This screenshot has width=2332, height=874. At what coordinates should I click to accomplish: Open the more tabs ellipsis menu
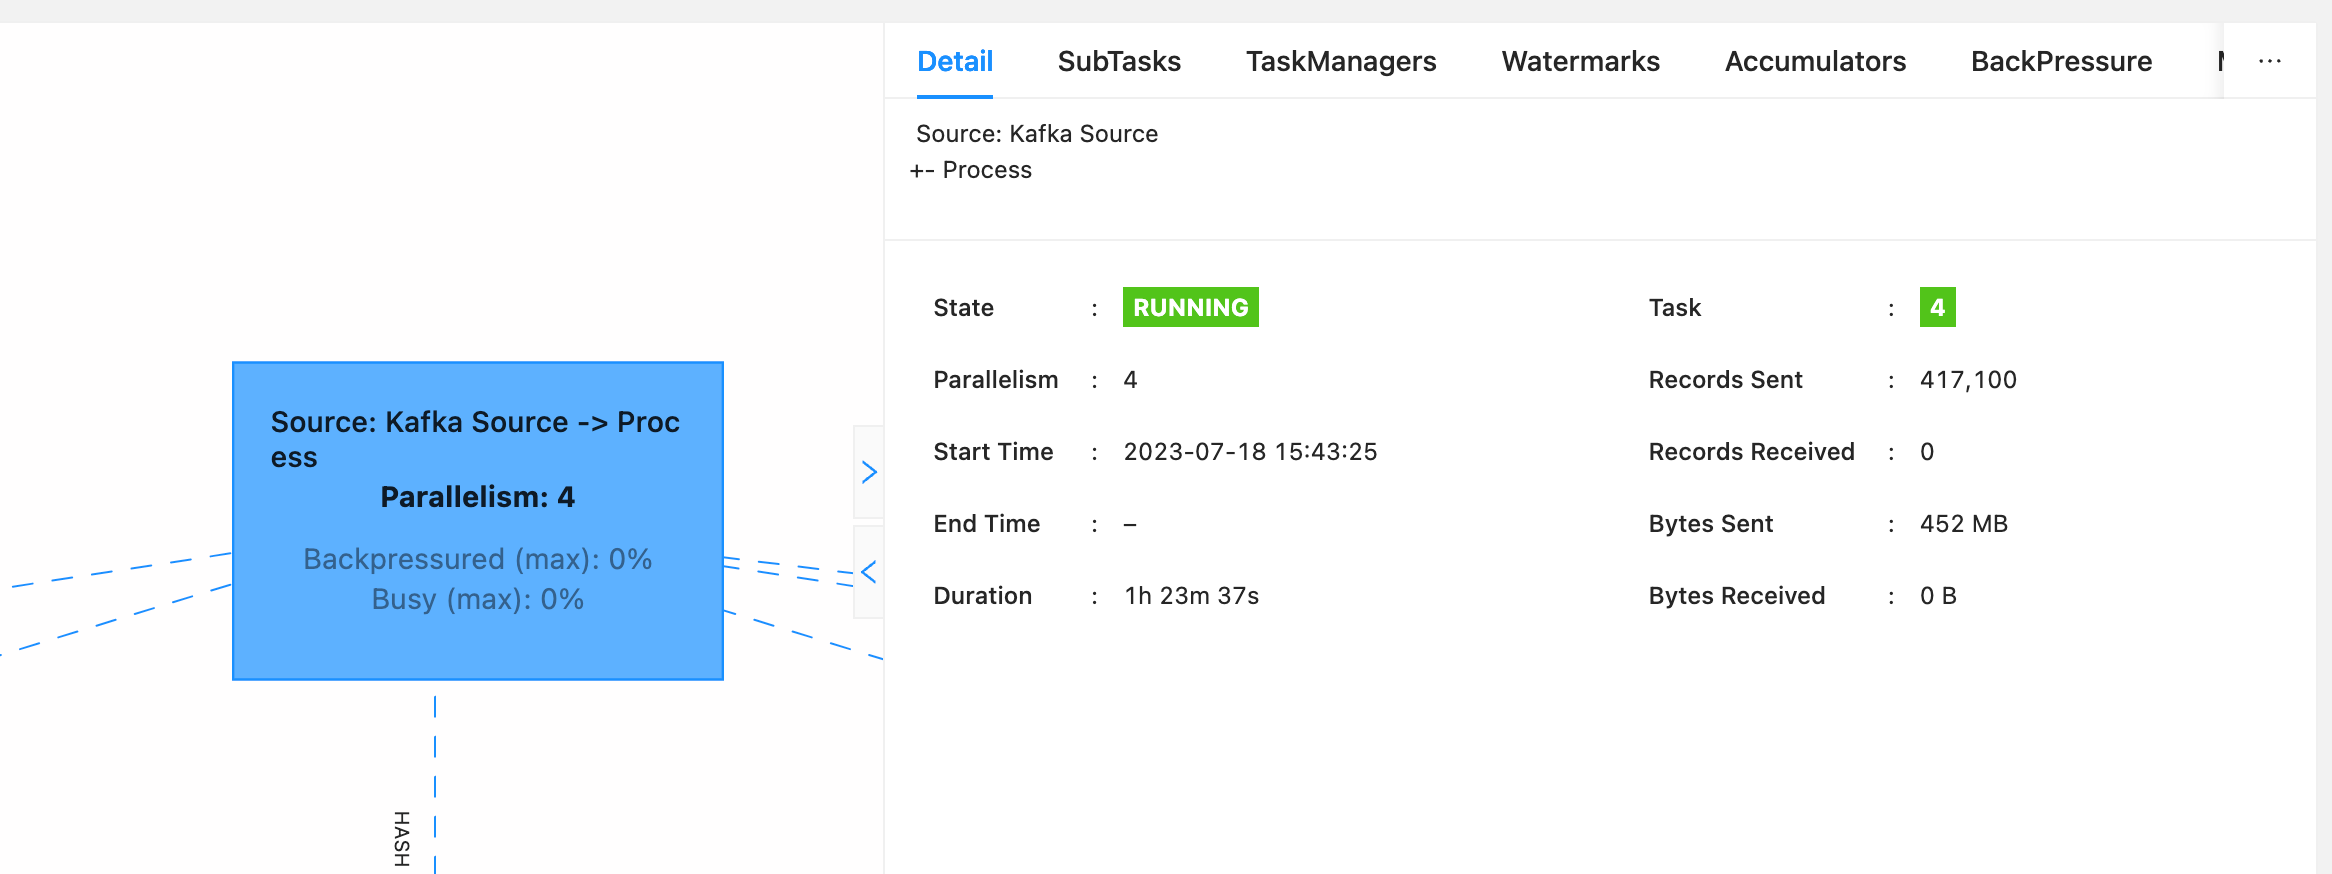[2269, 61]
